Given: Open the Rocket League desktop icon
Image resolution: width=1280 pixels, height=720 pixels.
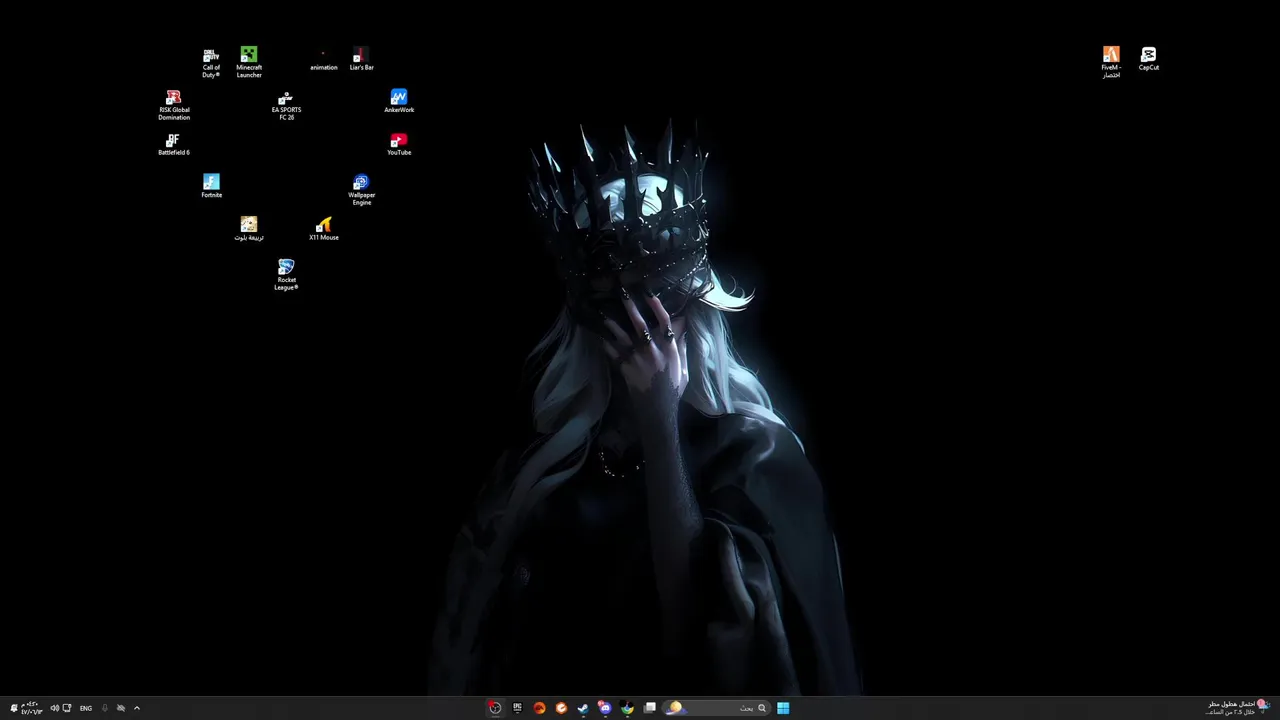Looking at the screenshot, I should (286, 275).
